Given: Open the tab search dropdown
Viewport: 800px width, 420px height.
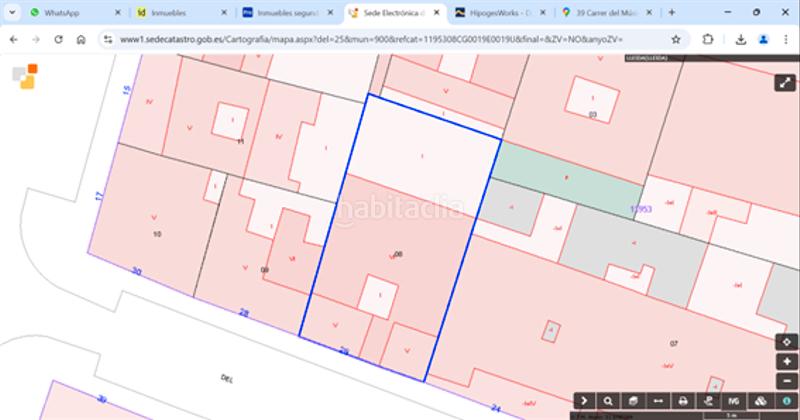Looking at the screenshot, I should coord(11,13).
